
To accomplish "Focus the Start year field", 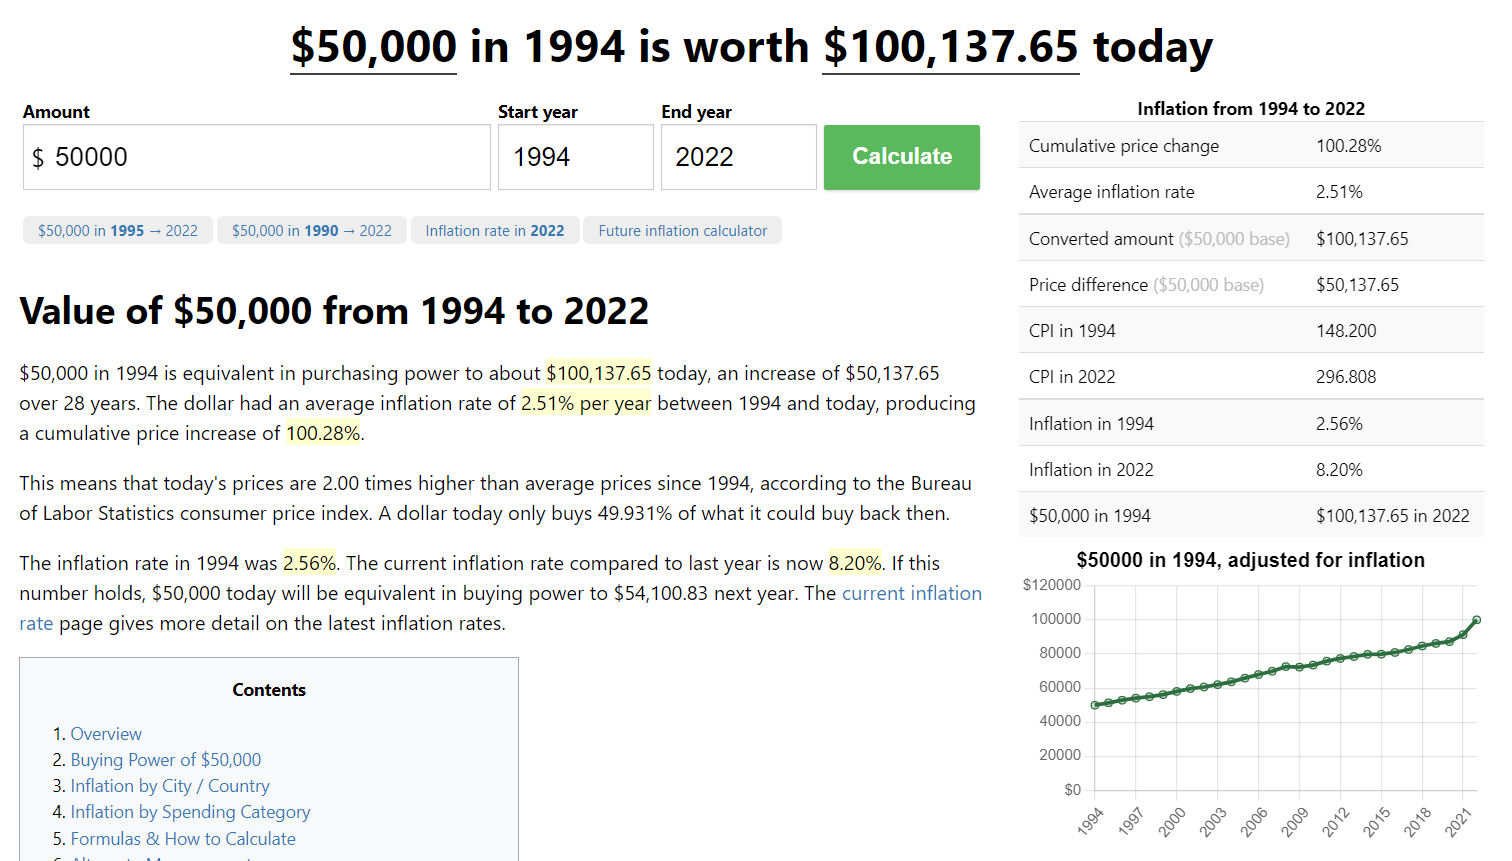I will pos(575,157).
